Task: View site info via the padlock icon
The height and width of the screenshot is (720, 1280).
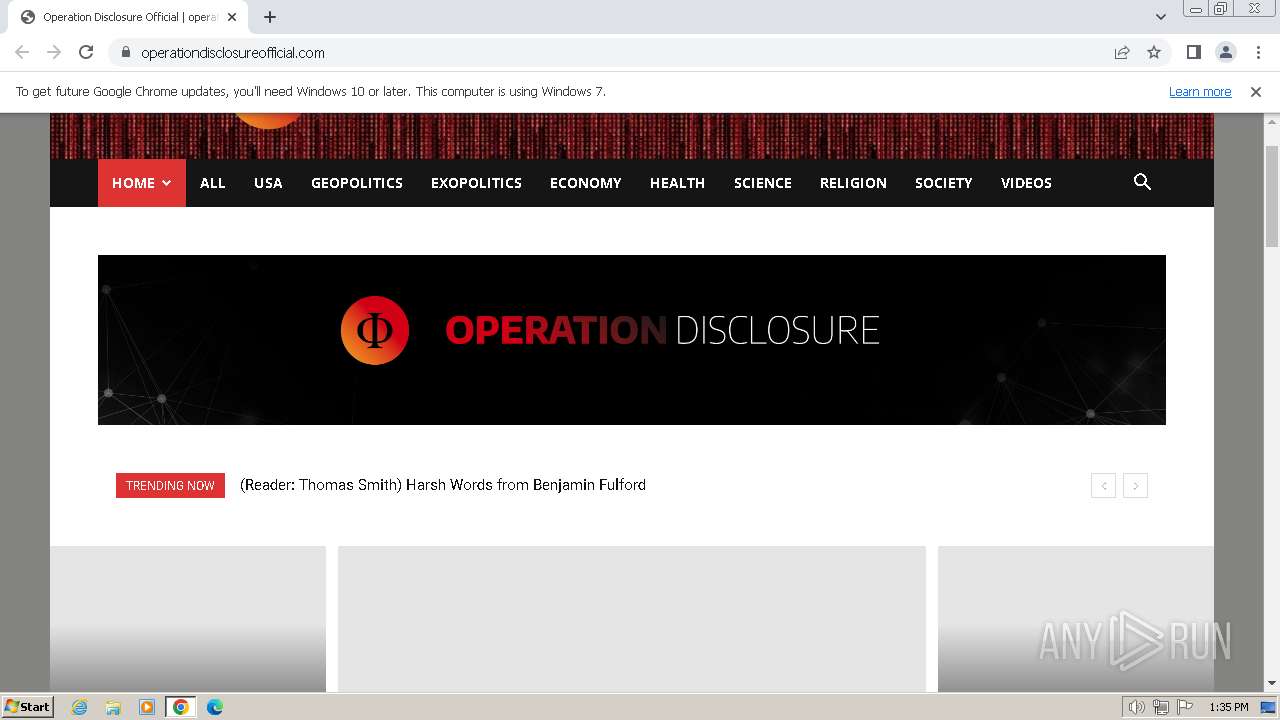Action: pyautogui.click(x=125, y=52)
